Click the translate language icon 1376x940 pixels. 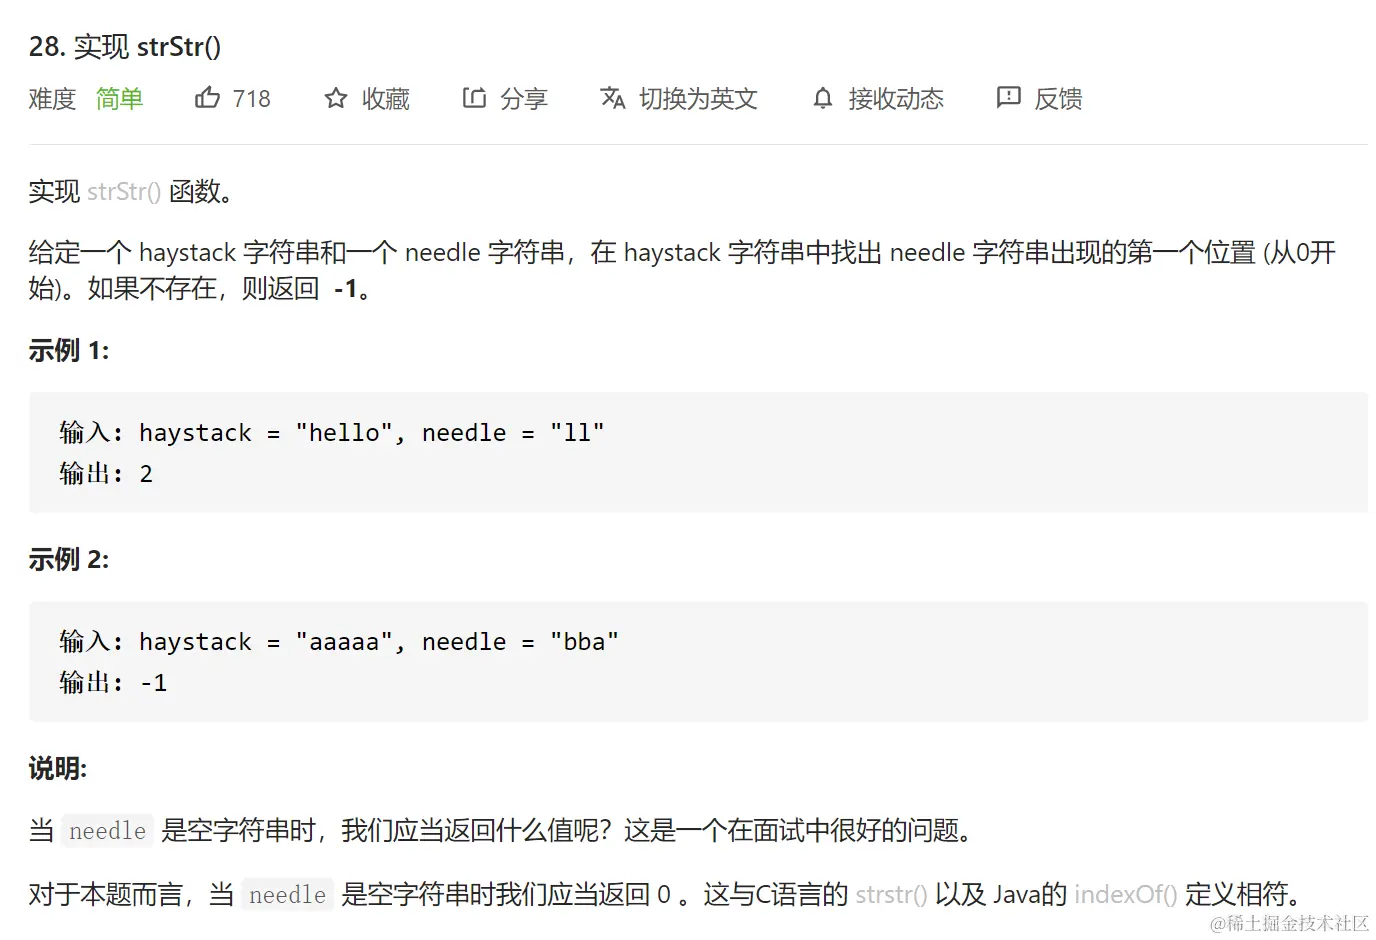coord(613,98)
